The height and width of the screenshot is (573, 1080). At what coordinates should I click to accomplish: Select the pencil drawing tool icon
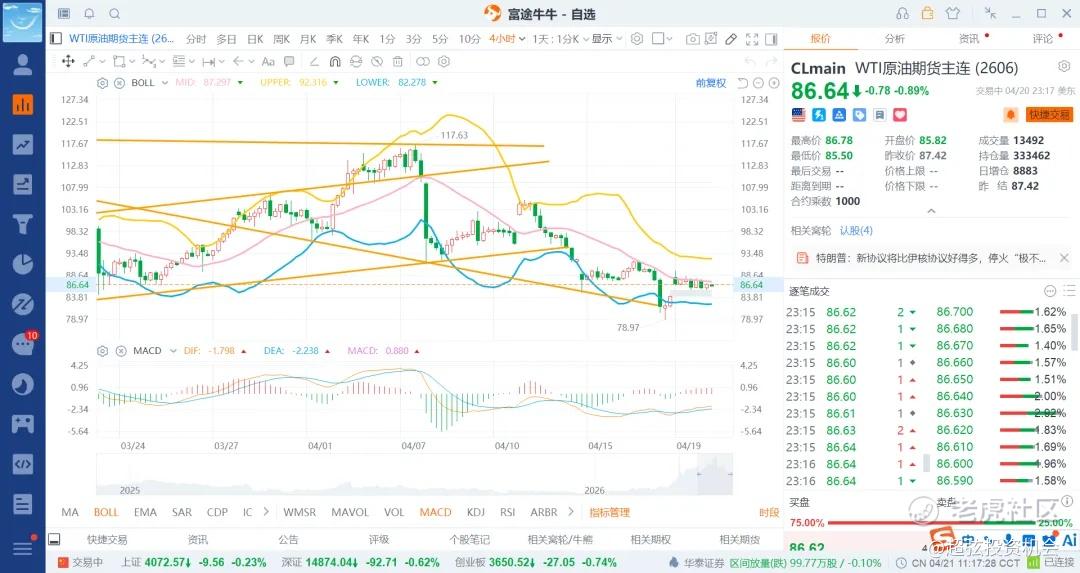(x=731, y=39)
